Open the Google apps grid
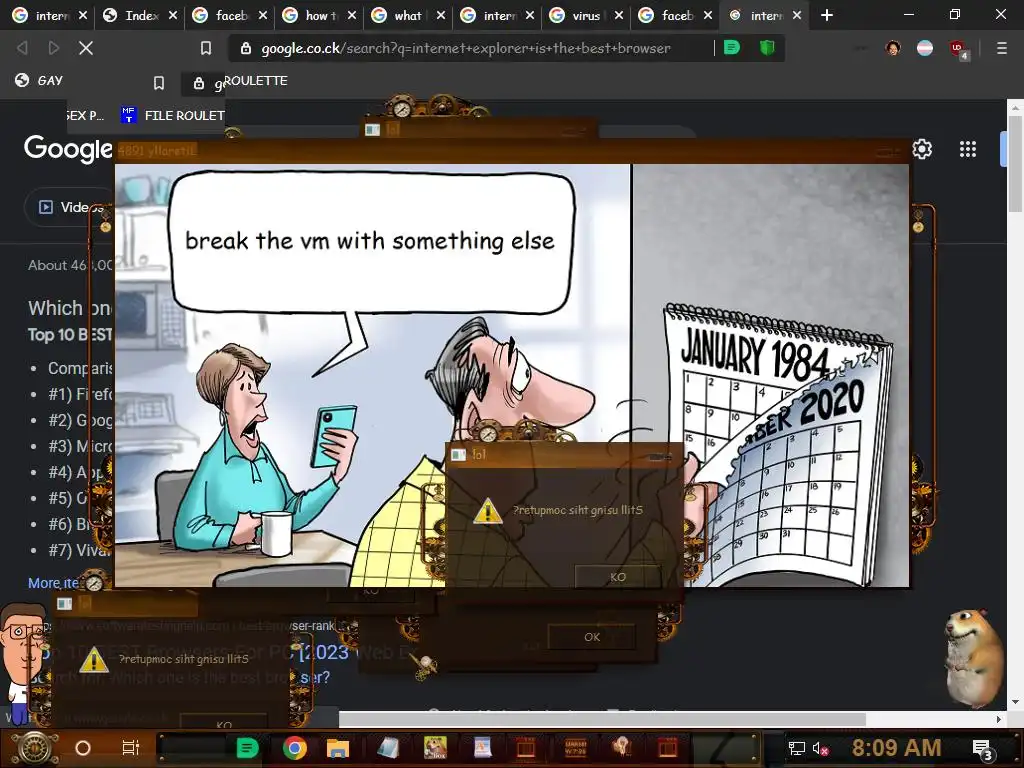1024x768 pixels. [968, 149]
